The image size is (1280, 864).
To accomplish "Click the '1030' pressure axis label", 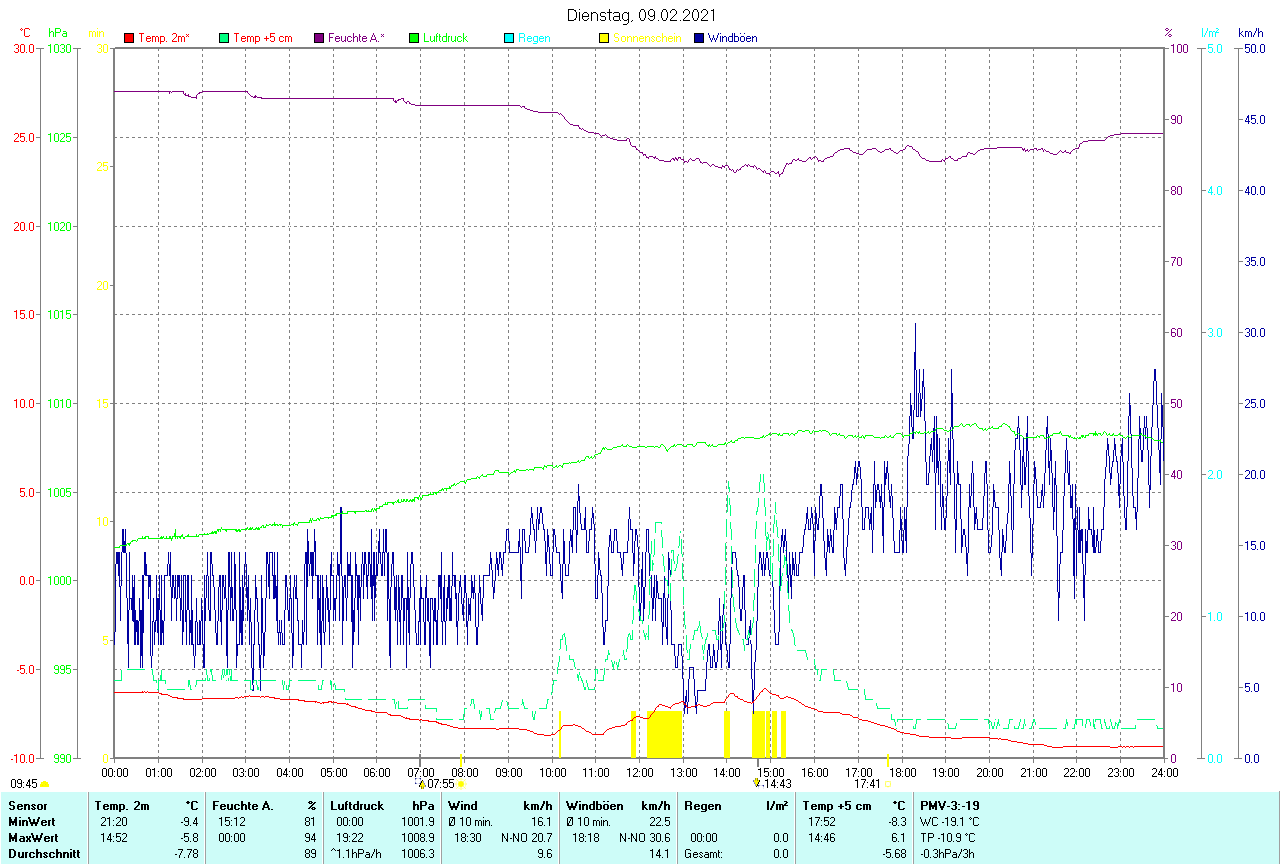I will point(60,49).
